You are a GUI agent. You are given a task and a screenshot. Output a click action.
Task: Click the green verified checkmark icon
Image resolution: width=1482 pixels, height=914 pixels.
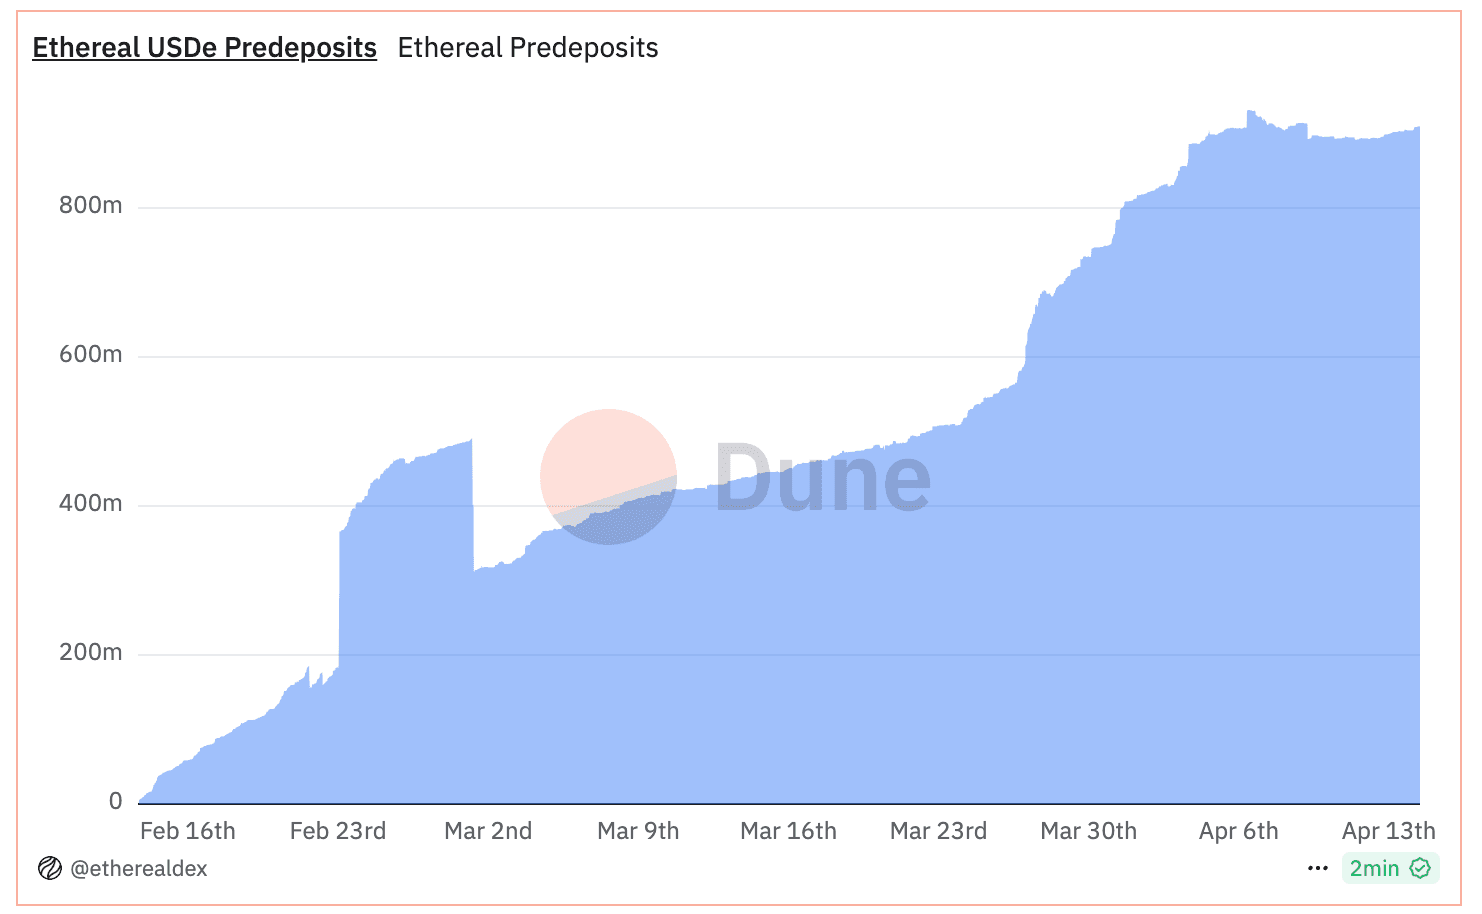[1420, 868]
